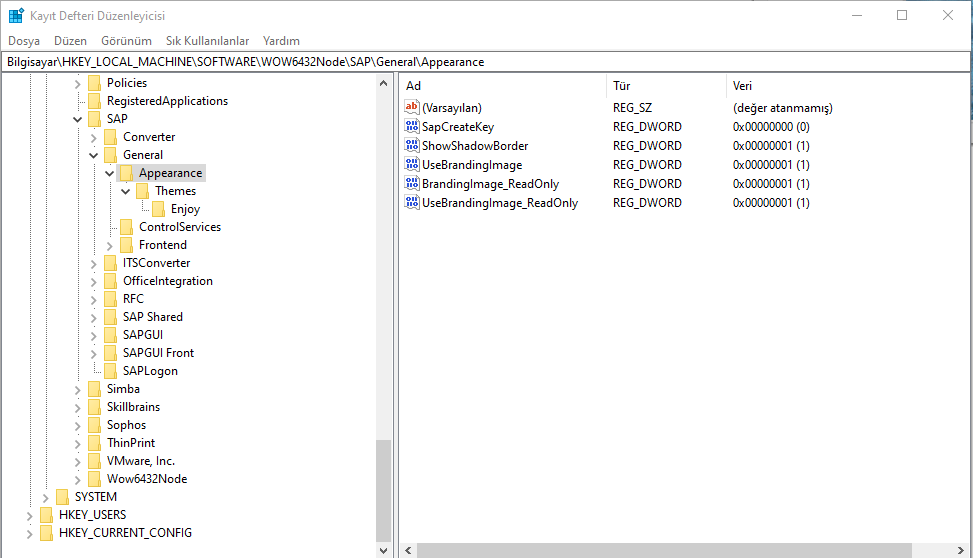Expand the HKEY_CURRENT_CONFIG hive
973x558 pixels.
(29, 534)
